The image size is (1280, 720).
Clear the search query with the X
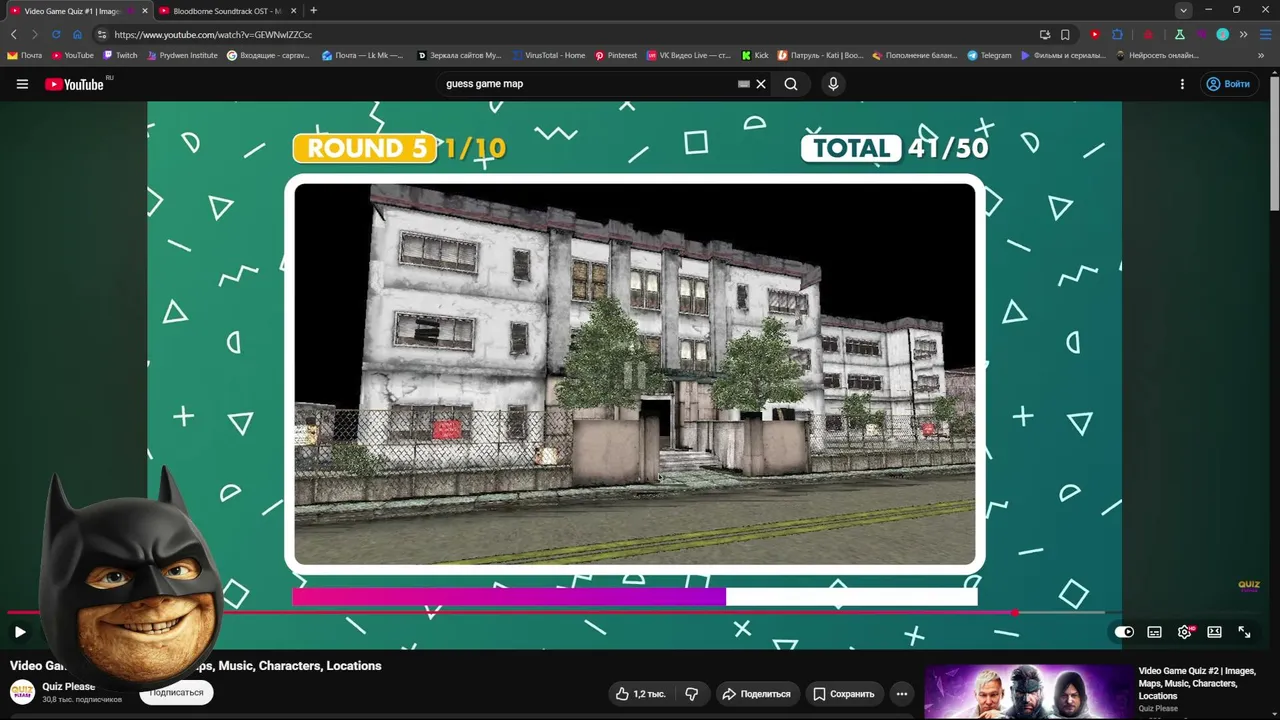(761, 84)
